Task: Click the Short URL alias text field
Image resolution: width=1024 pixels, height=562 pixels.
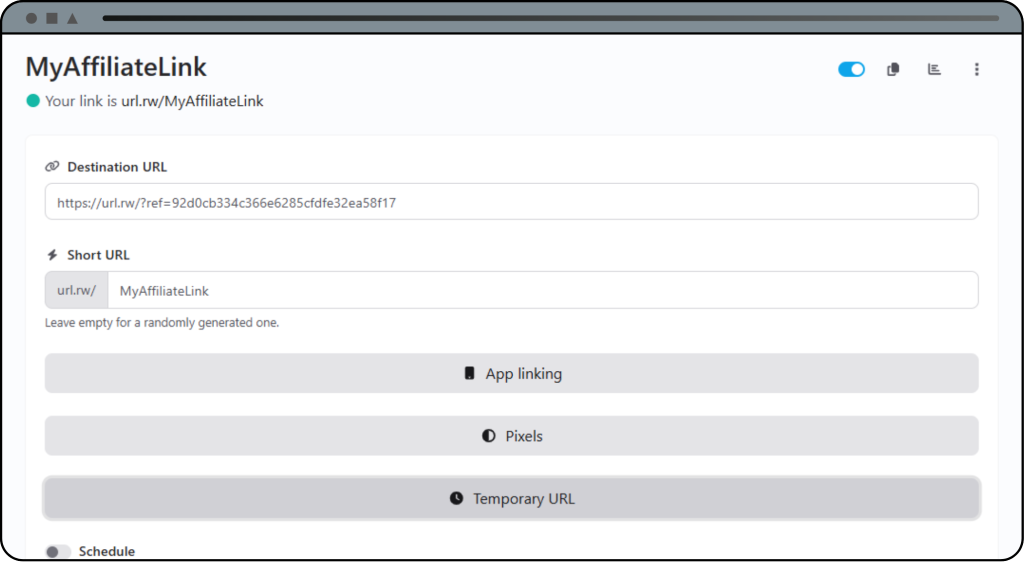Action: (541, 291)
